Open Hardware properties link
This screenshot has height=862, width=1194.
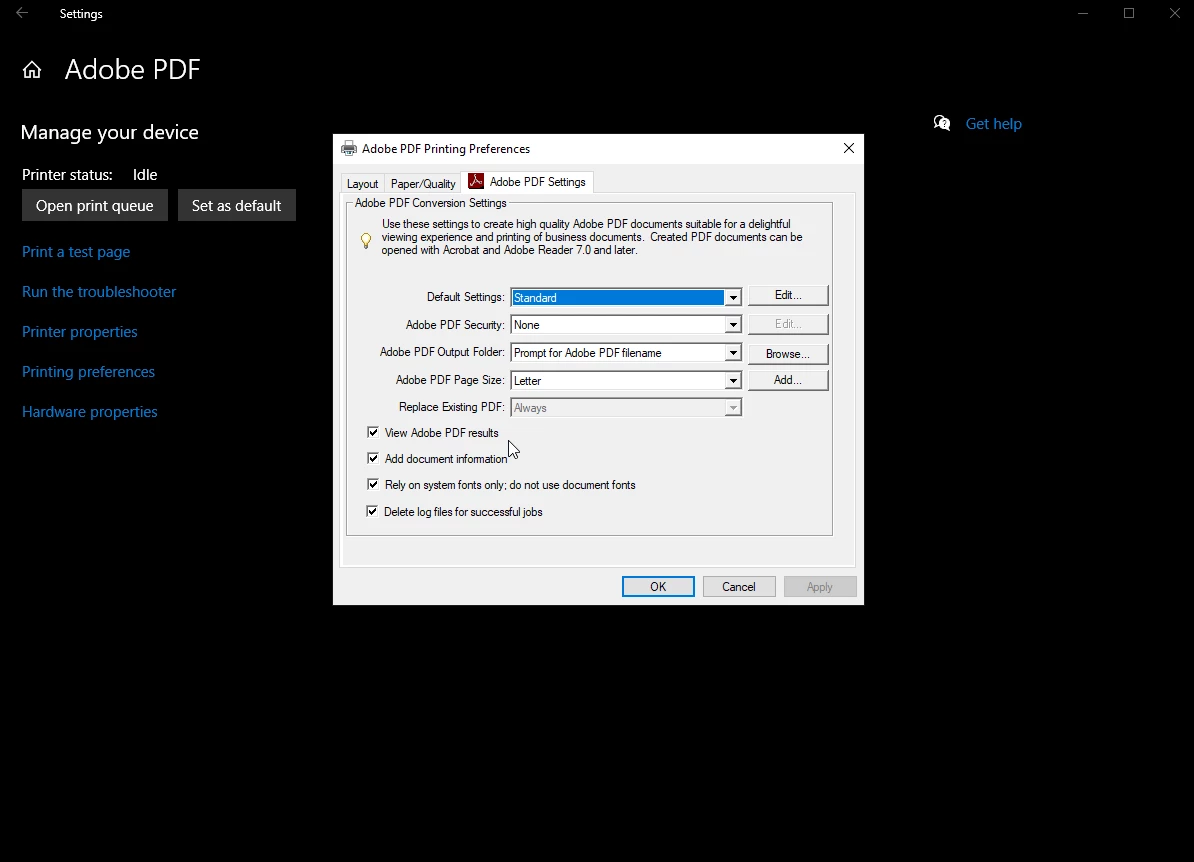[90, 412]
